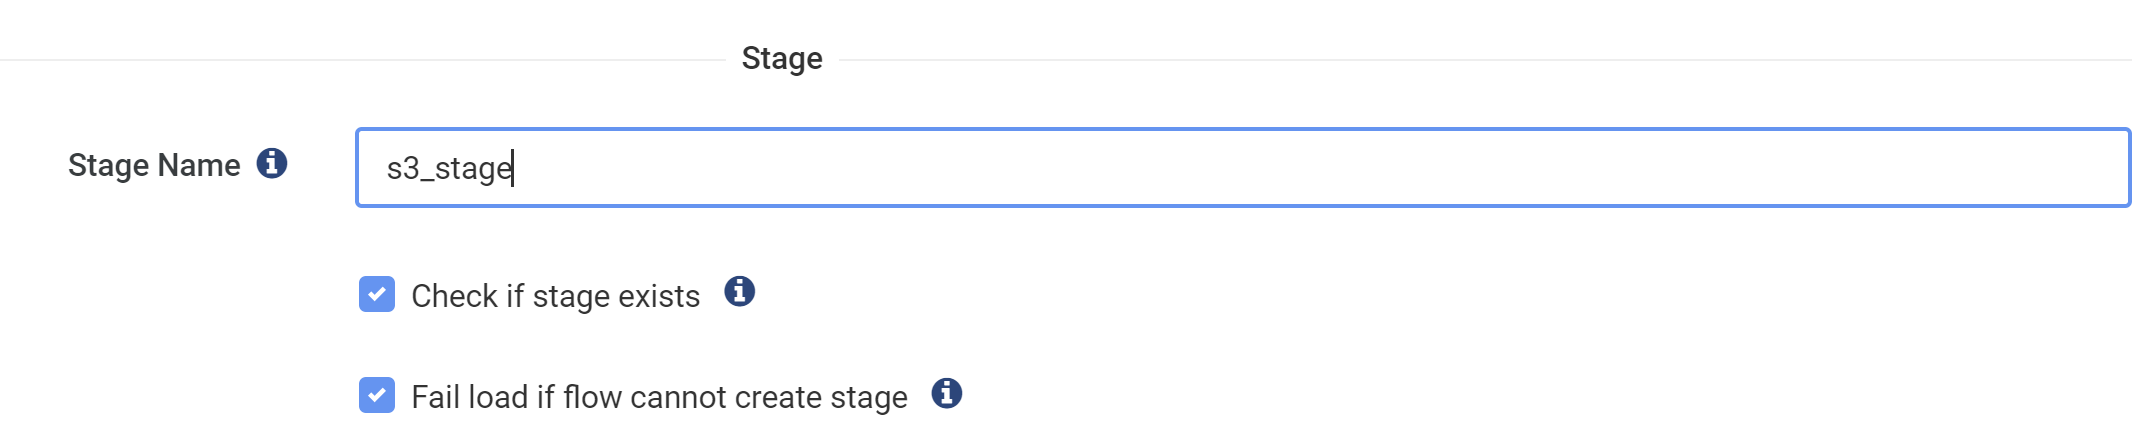Screen dimensions: 2156x439
Task: View help about failing load on stage creation
Action: coord(946,393)
